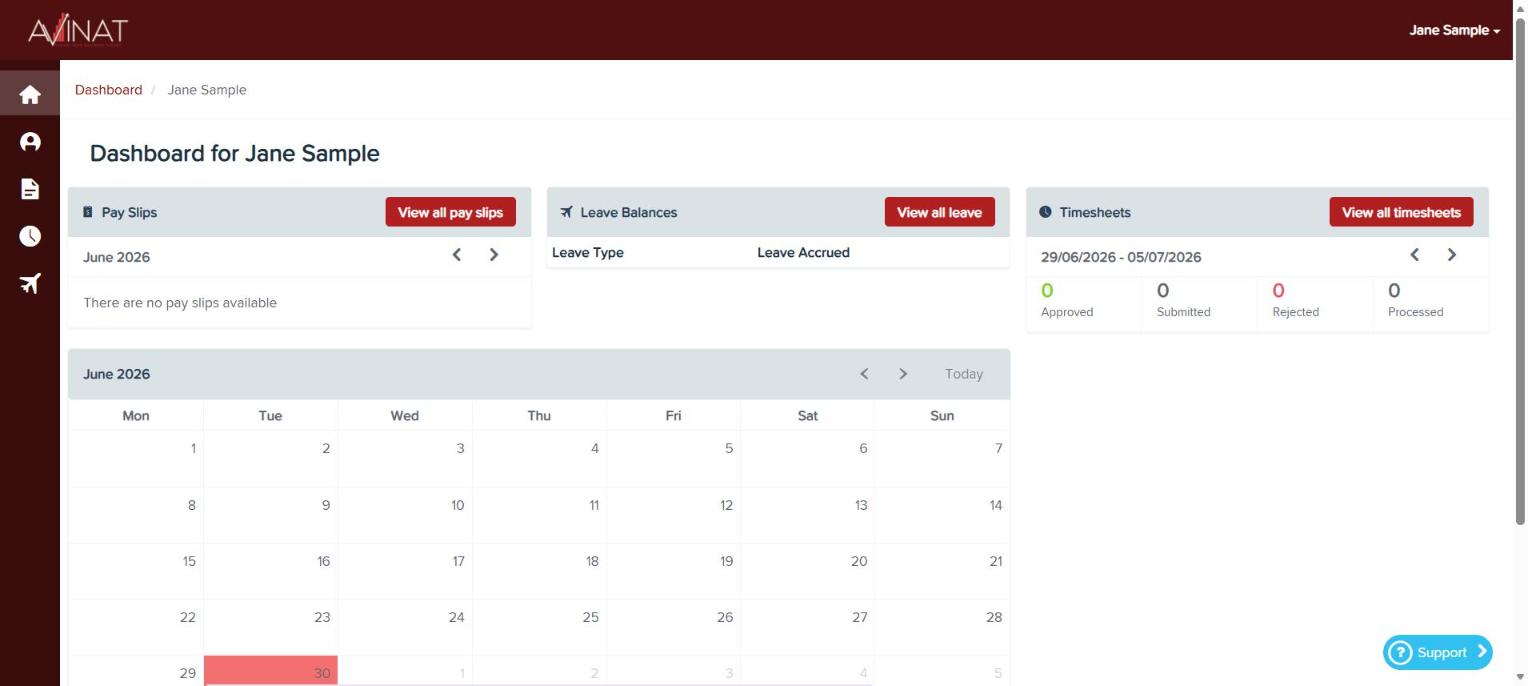Open the Support chat button

1438,652
